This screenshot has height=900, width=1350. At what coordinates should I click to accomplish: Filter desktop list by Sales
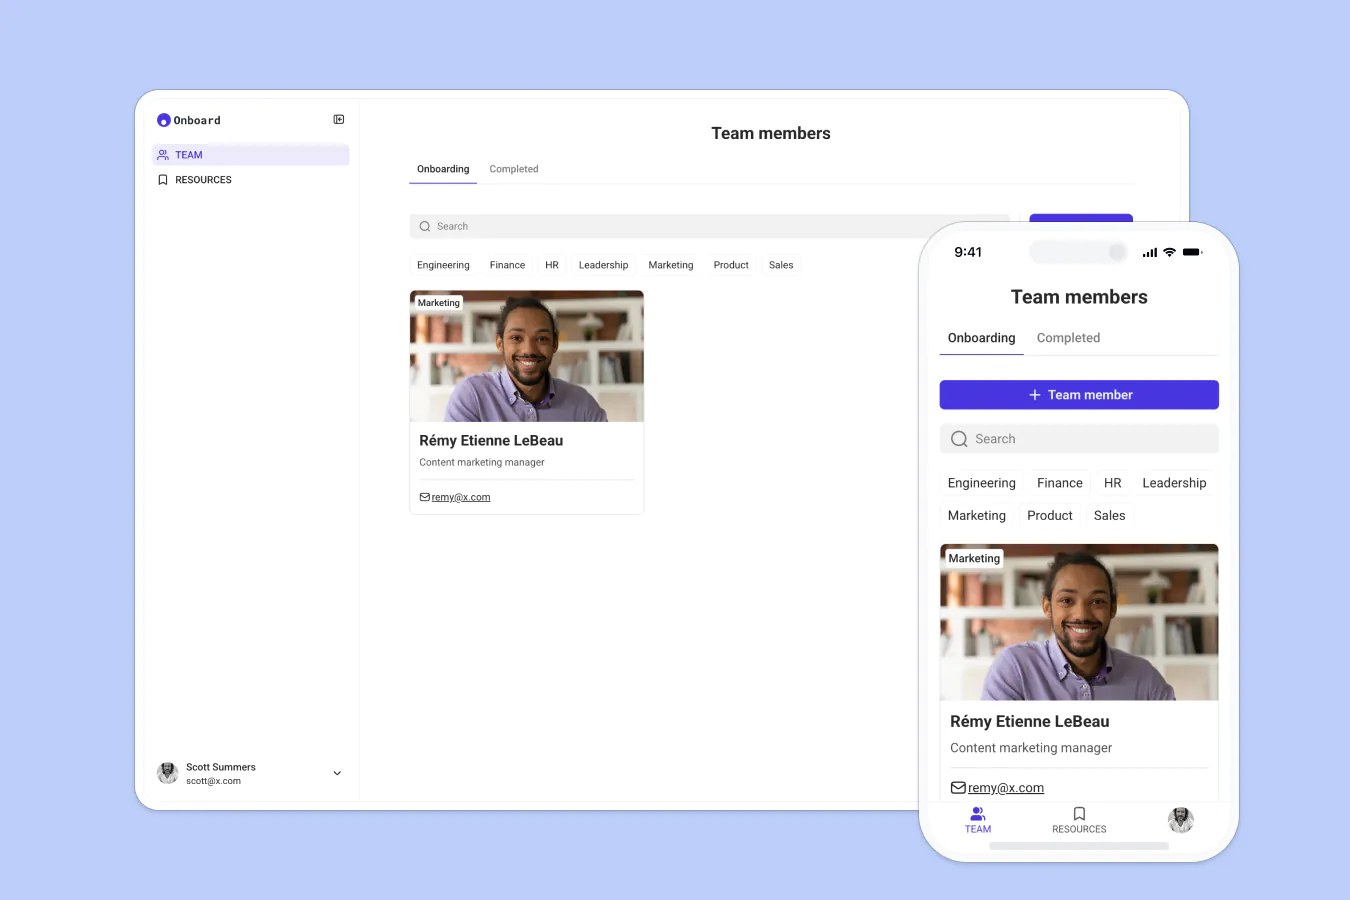[x=781, y=265]
